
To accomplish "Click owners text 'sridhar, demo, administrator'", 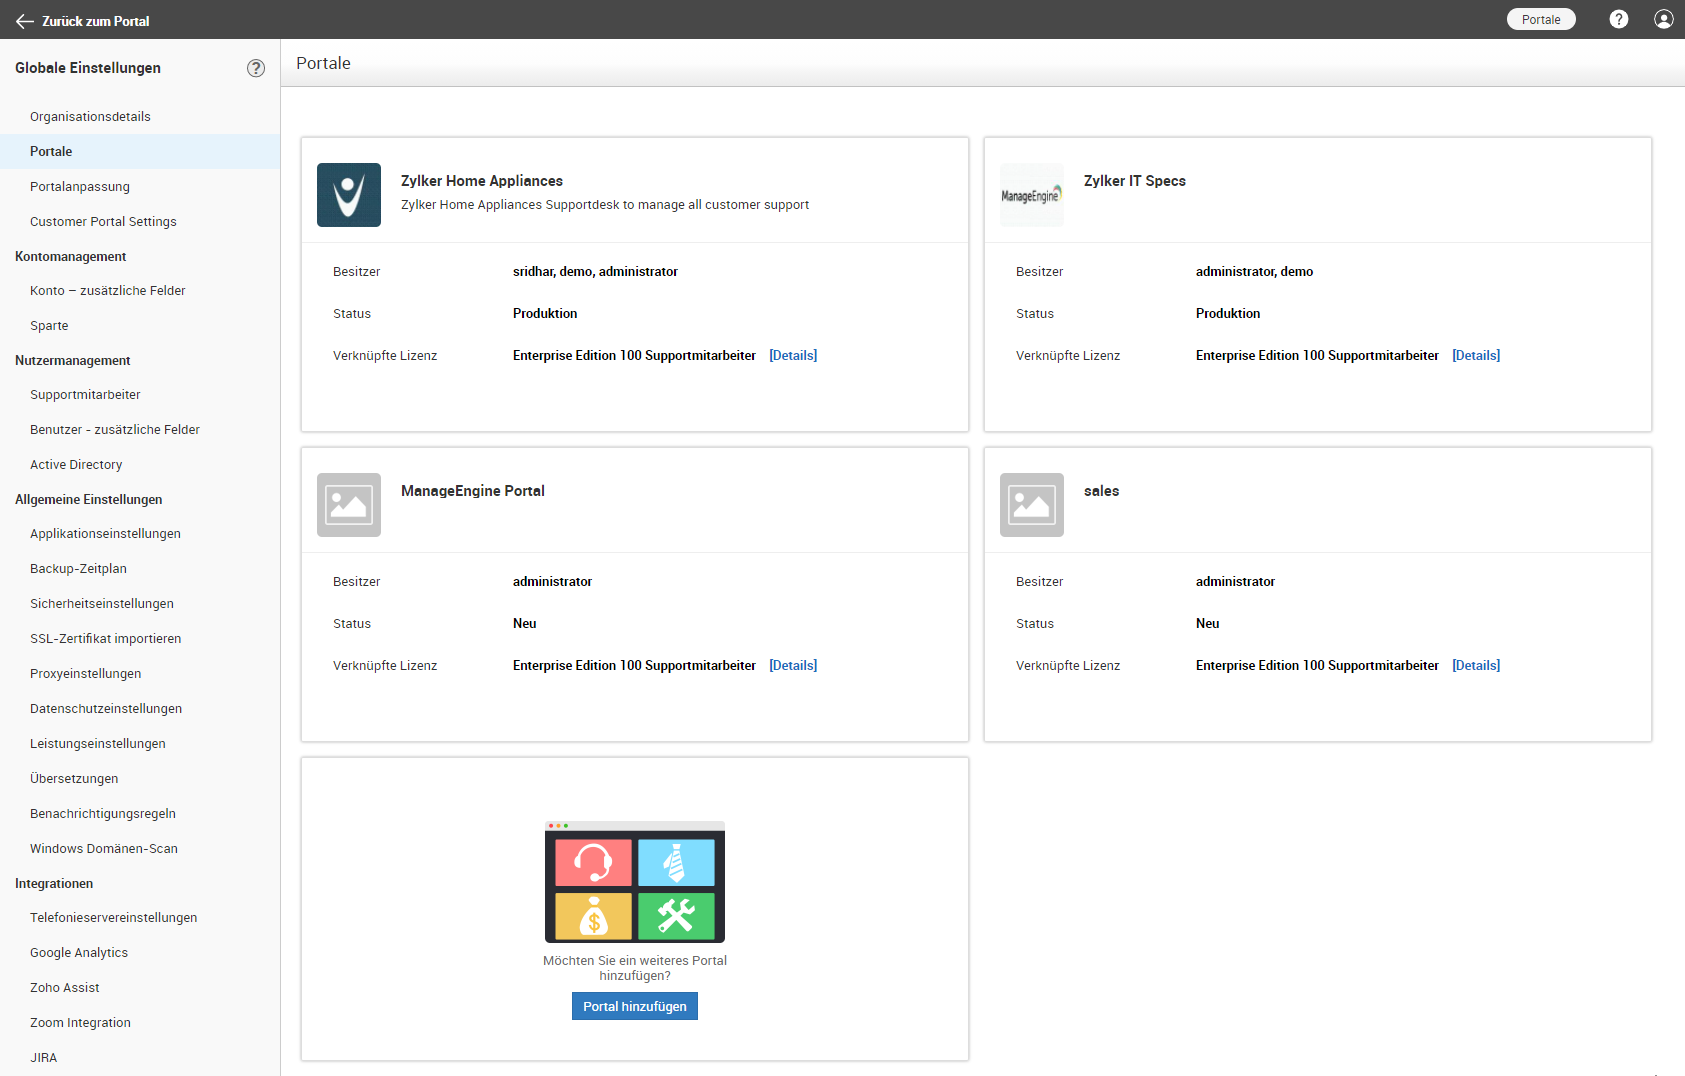I will point(596,272).
